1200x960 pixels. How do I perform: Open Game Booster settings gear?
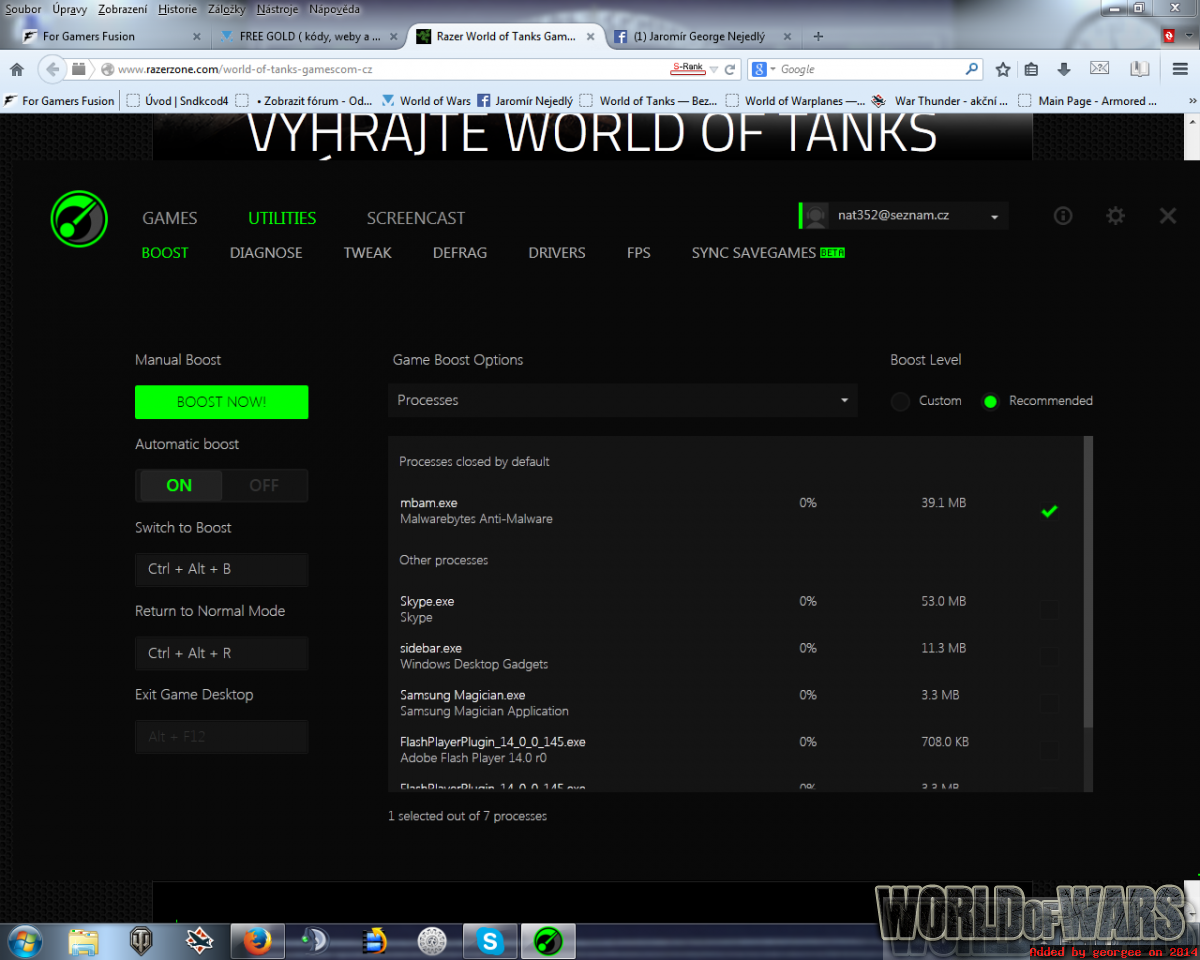[1115, 216]
